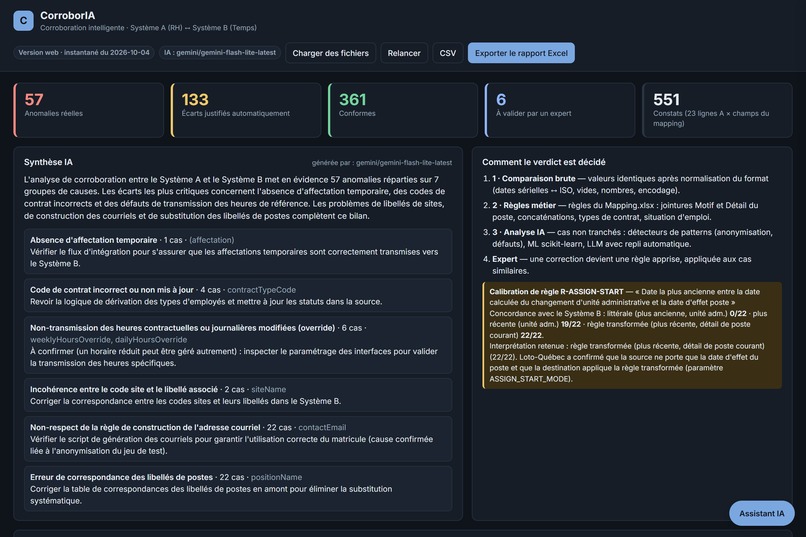Open Incohérence entre le code site group
806x537 pixels.
click(x=238, y=395)
